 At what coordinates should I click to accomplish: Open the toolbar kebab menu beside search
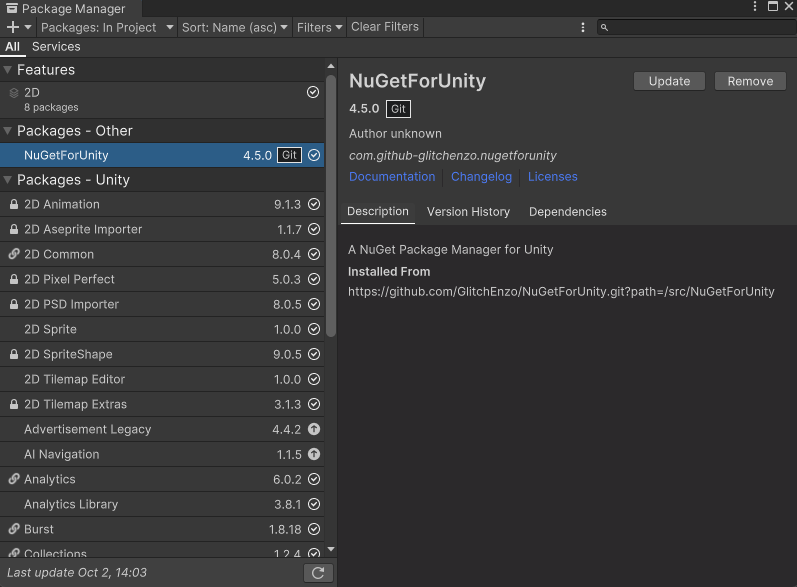[583, 27]
